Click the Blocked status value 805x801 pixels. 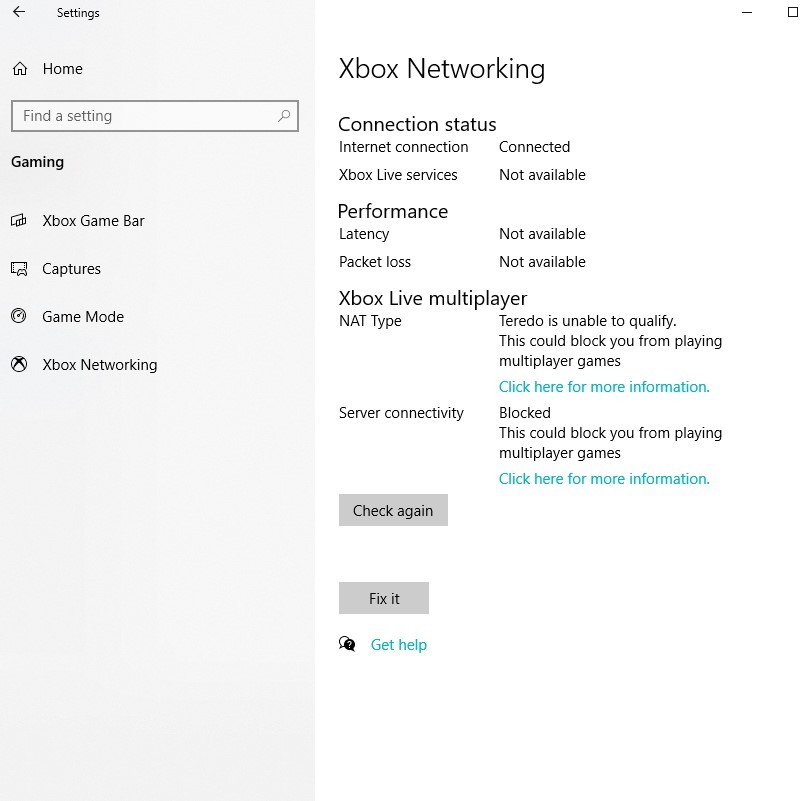pyautogui.click(x=525, y=413)
